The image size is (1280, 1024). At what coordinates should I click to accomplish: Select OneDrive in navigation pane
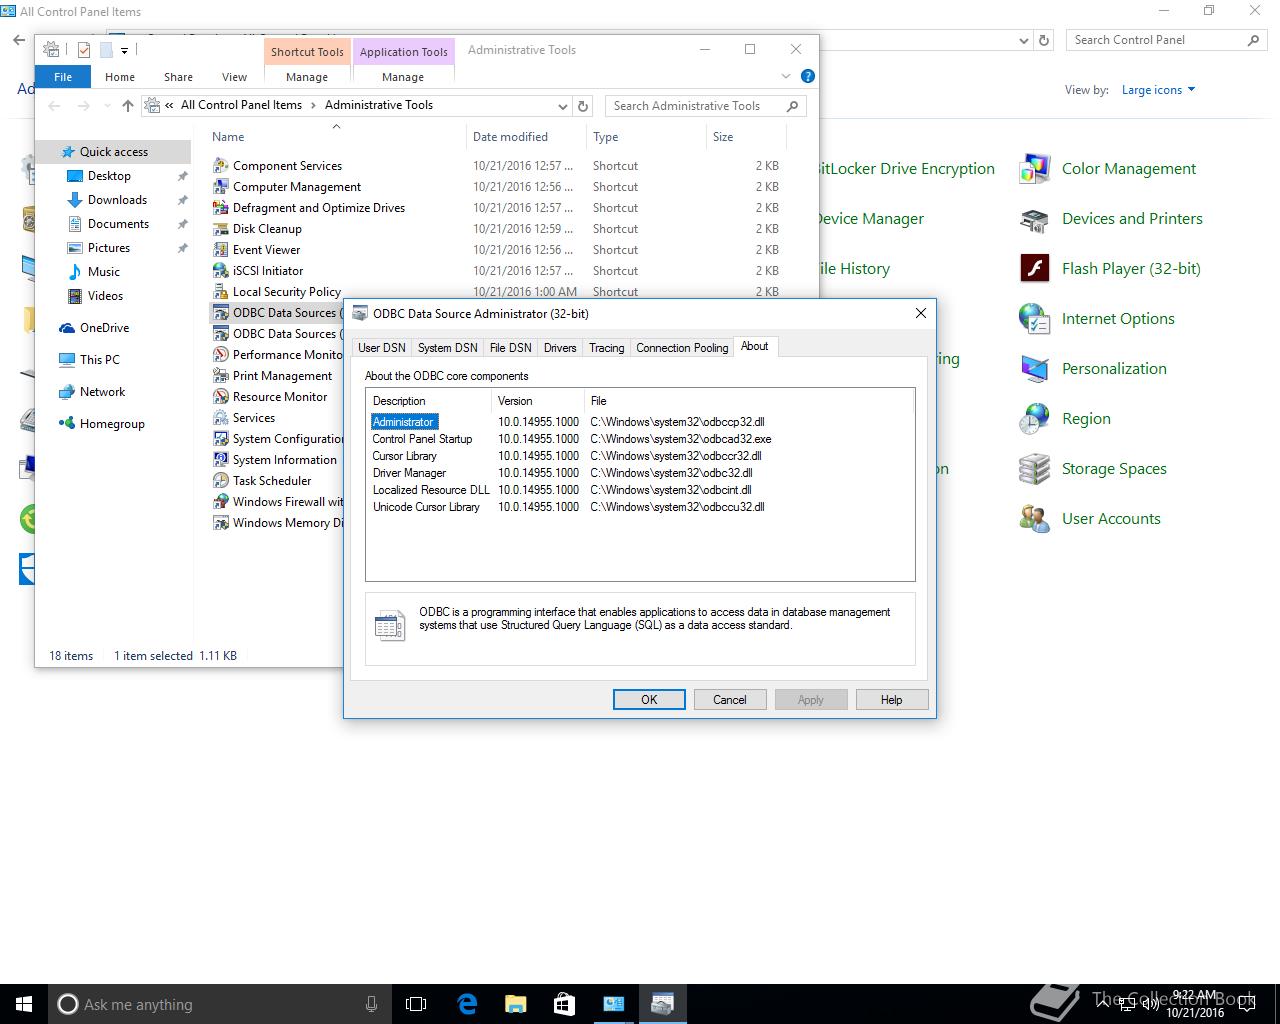tap(104, 328)
